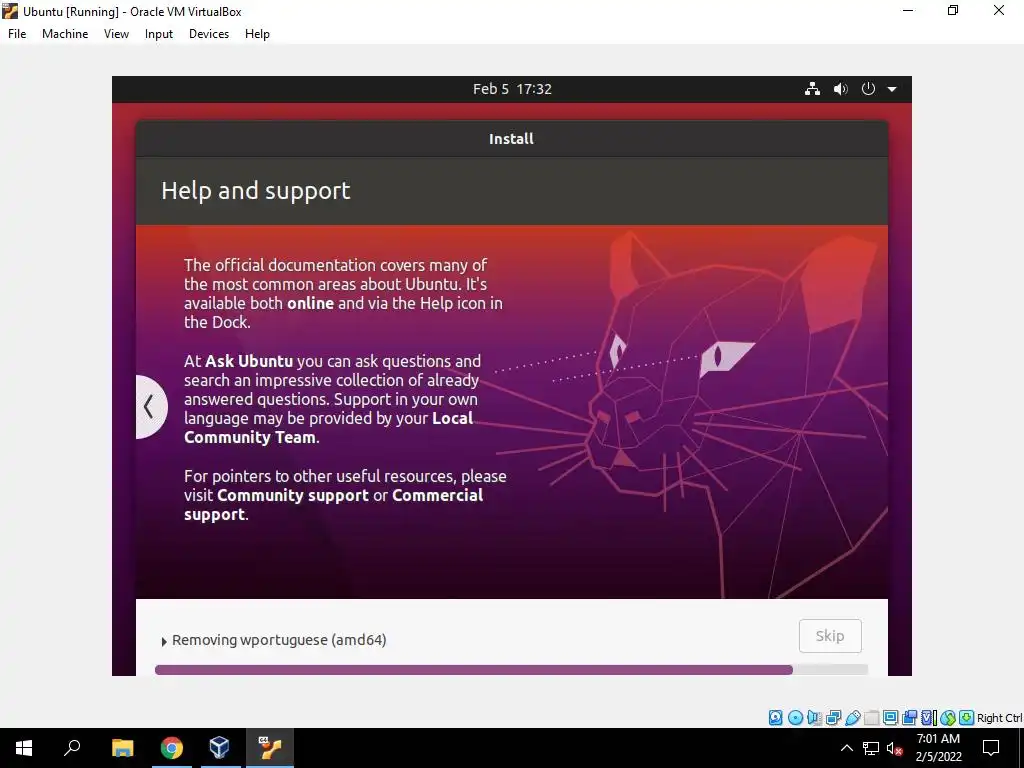Screen dimensions: 1024x768
Task: Click the display settings status icon
Action: (x=890, y=718)
